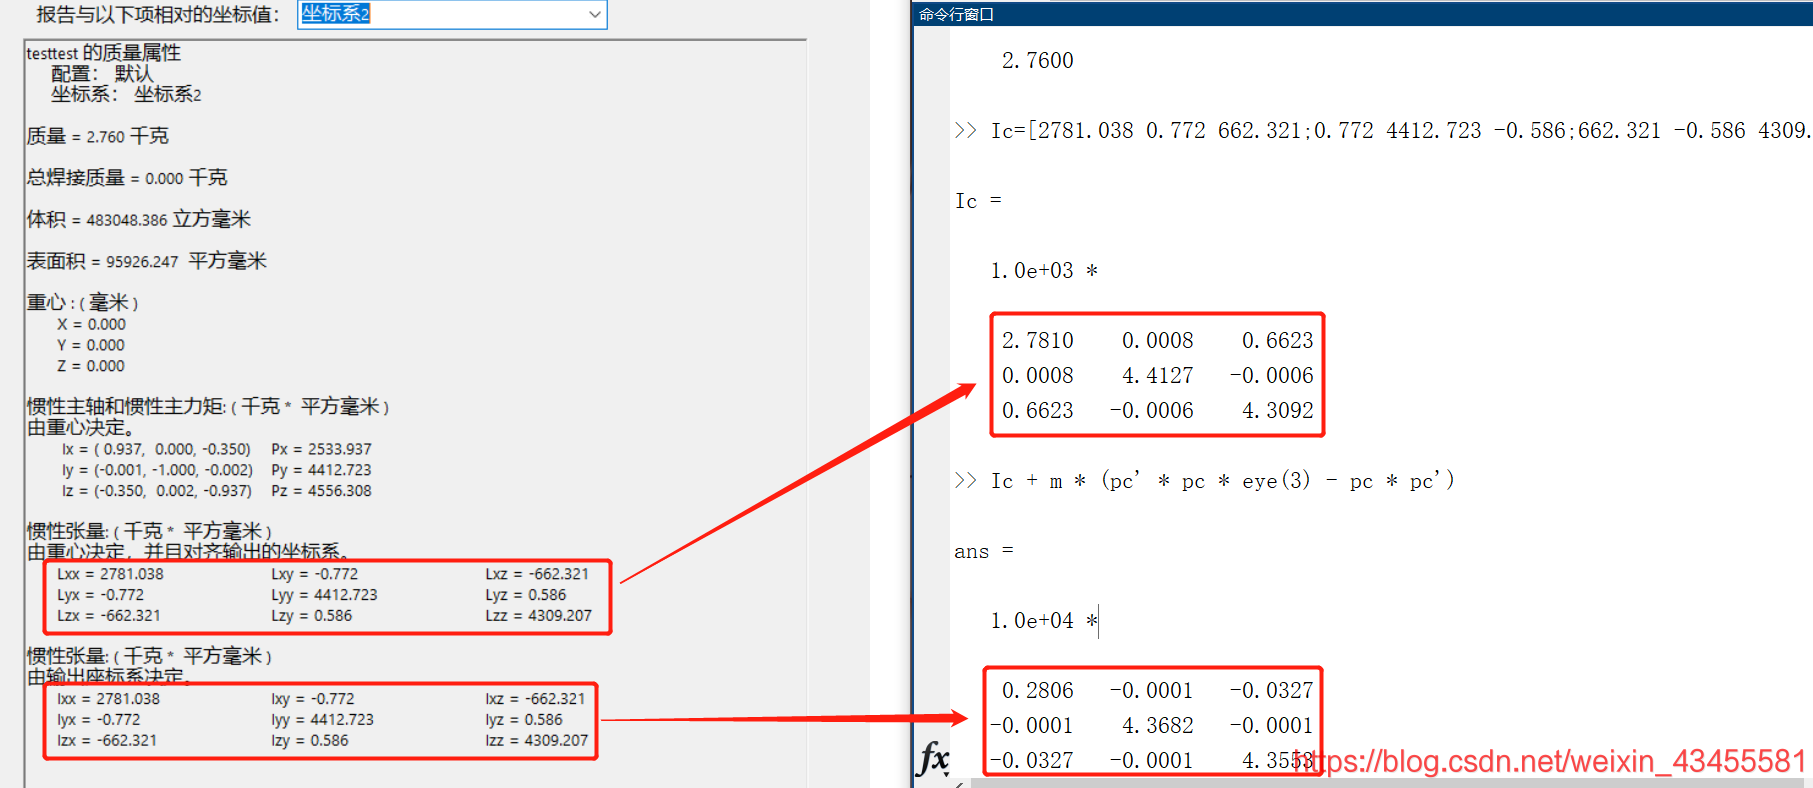Click the 命令行窗口 title bar
The width and height of the screenshot is (1813, 788).
click(x=1363, y=14)
